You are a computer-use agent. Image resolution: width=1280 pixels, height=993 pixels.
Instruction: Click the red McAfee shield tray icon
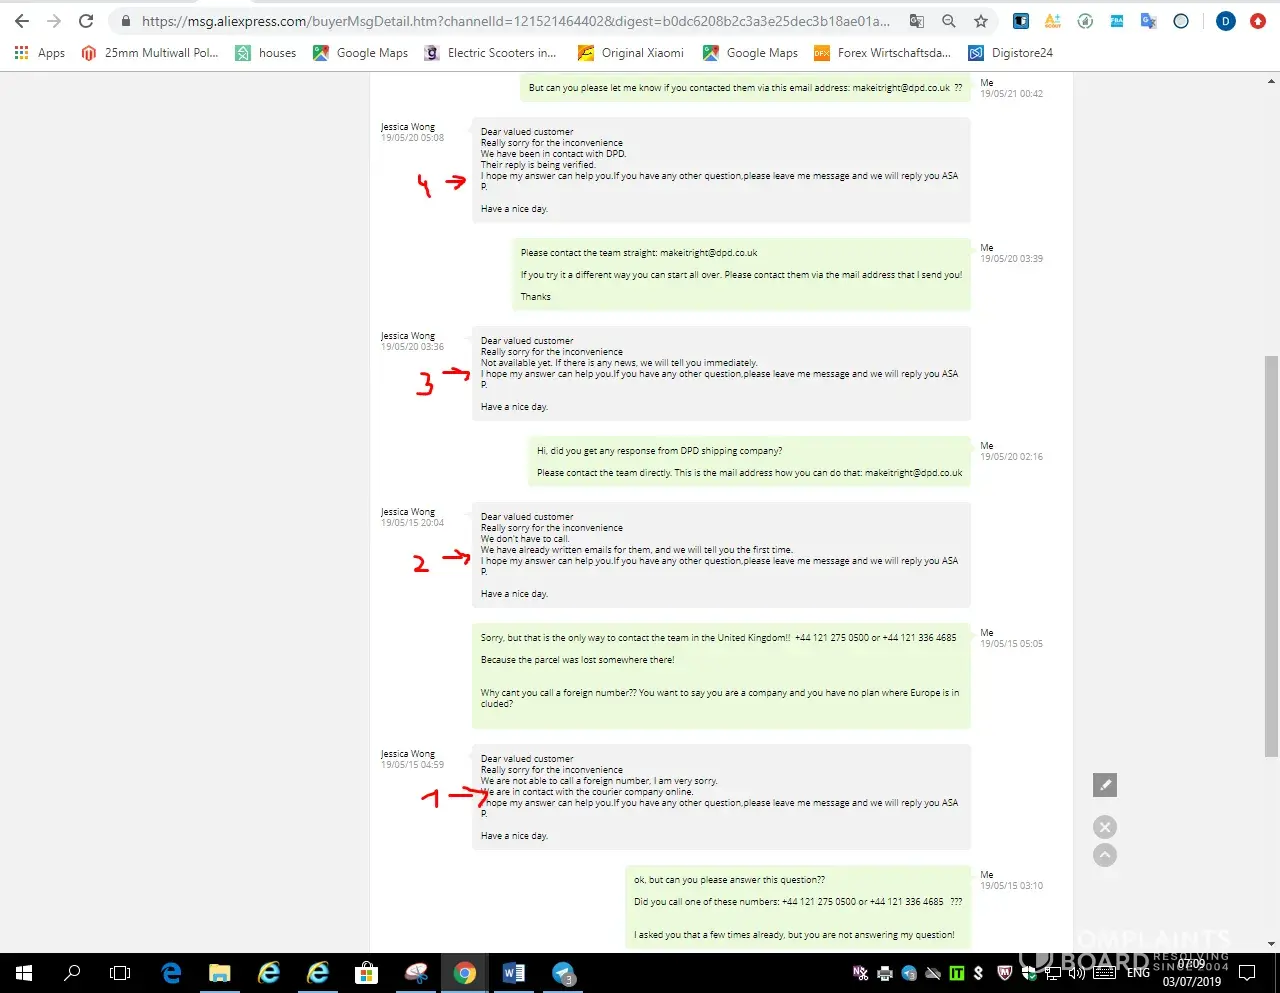click(1005, 973)
